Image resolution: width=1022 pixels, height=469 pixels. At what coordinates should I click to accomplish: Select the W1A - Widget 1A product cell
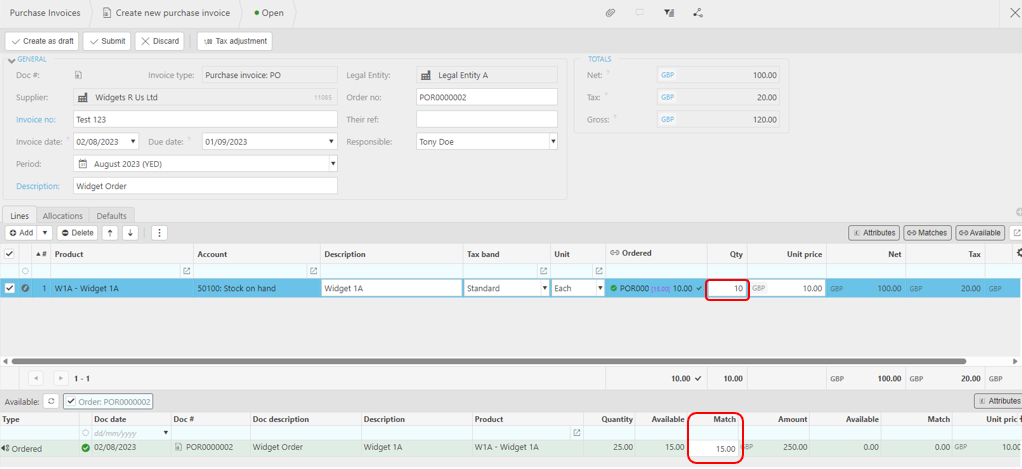click(x=123, y=288)
